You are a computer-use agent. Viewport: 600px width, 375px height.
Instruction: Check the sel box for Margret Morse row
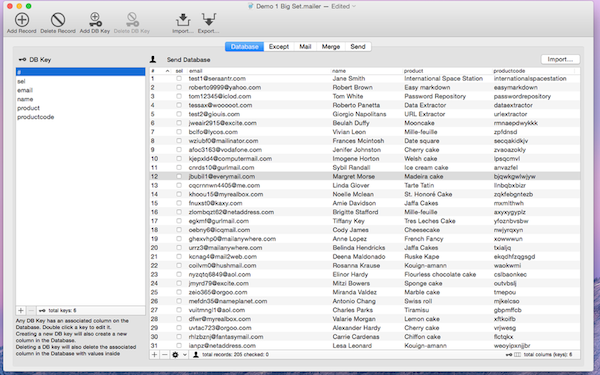(179, 176)
